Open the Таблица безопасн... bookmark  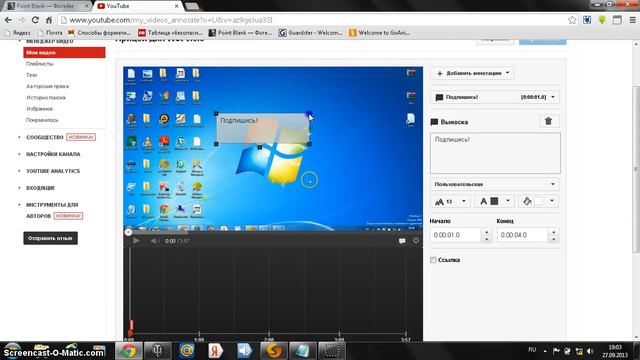[x=170, y=33]
